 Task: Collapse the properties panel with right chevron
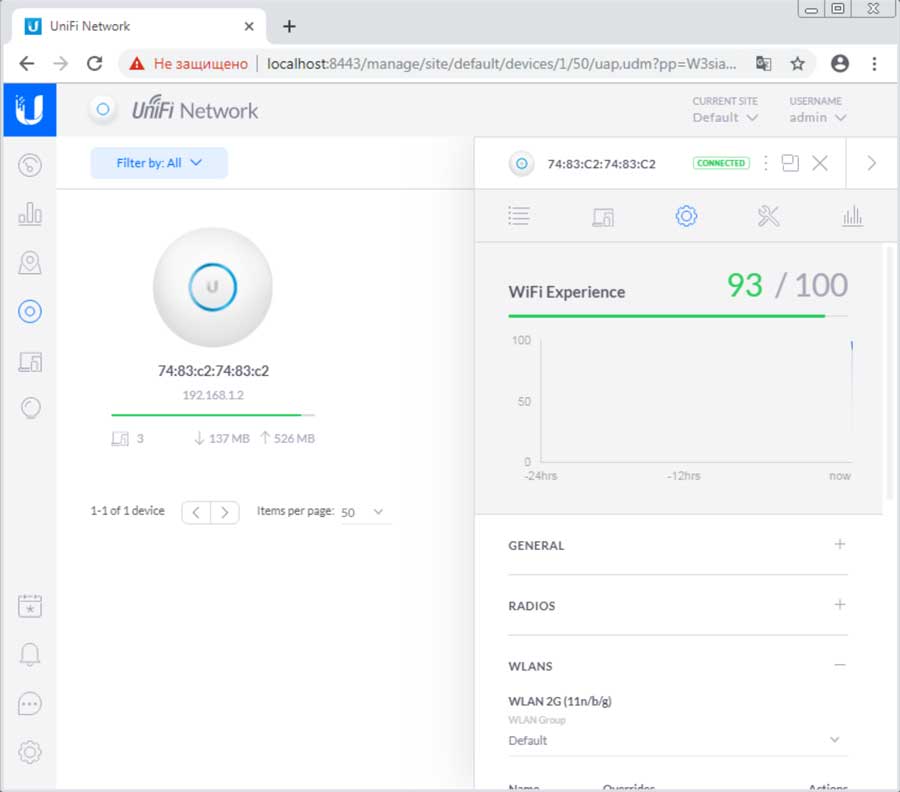[871, 163]
